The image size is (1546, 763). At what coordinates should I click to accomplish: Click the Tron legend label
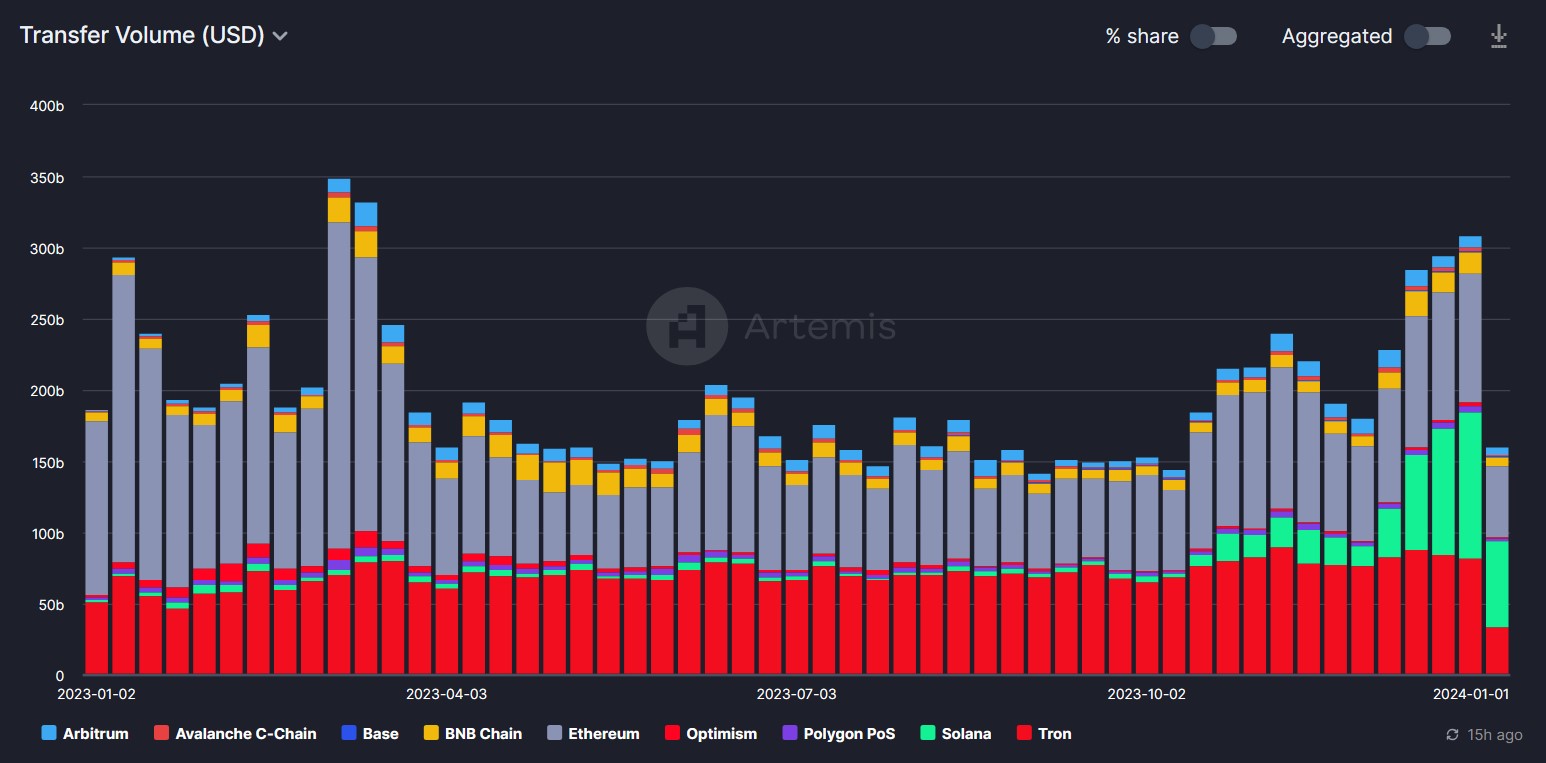pos(1054,734)
